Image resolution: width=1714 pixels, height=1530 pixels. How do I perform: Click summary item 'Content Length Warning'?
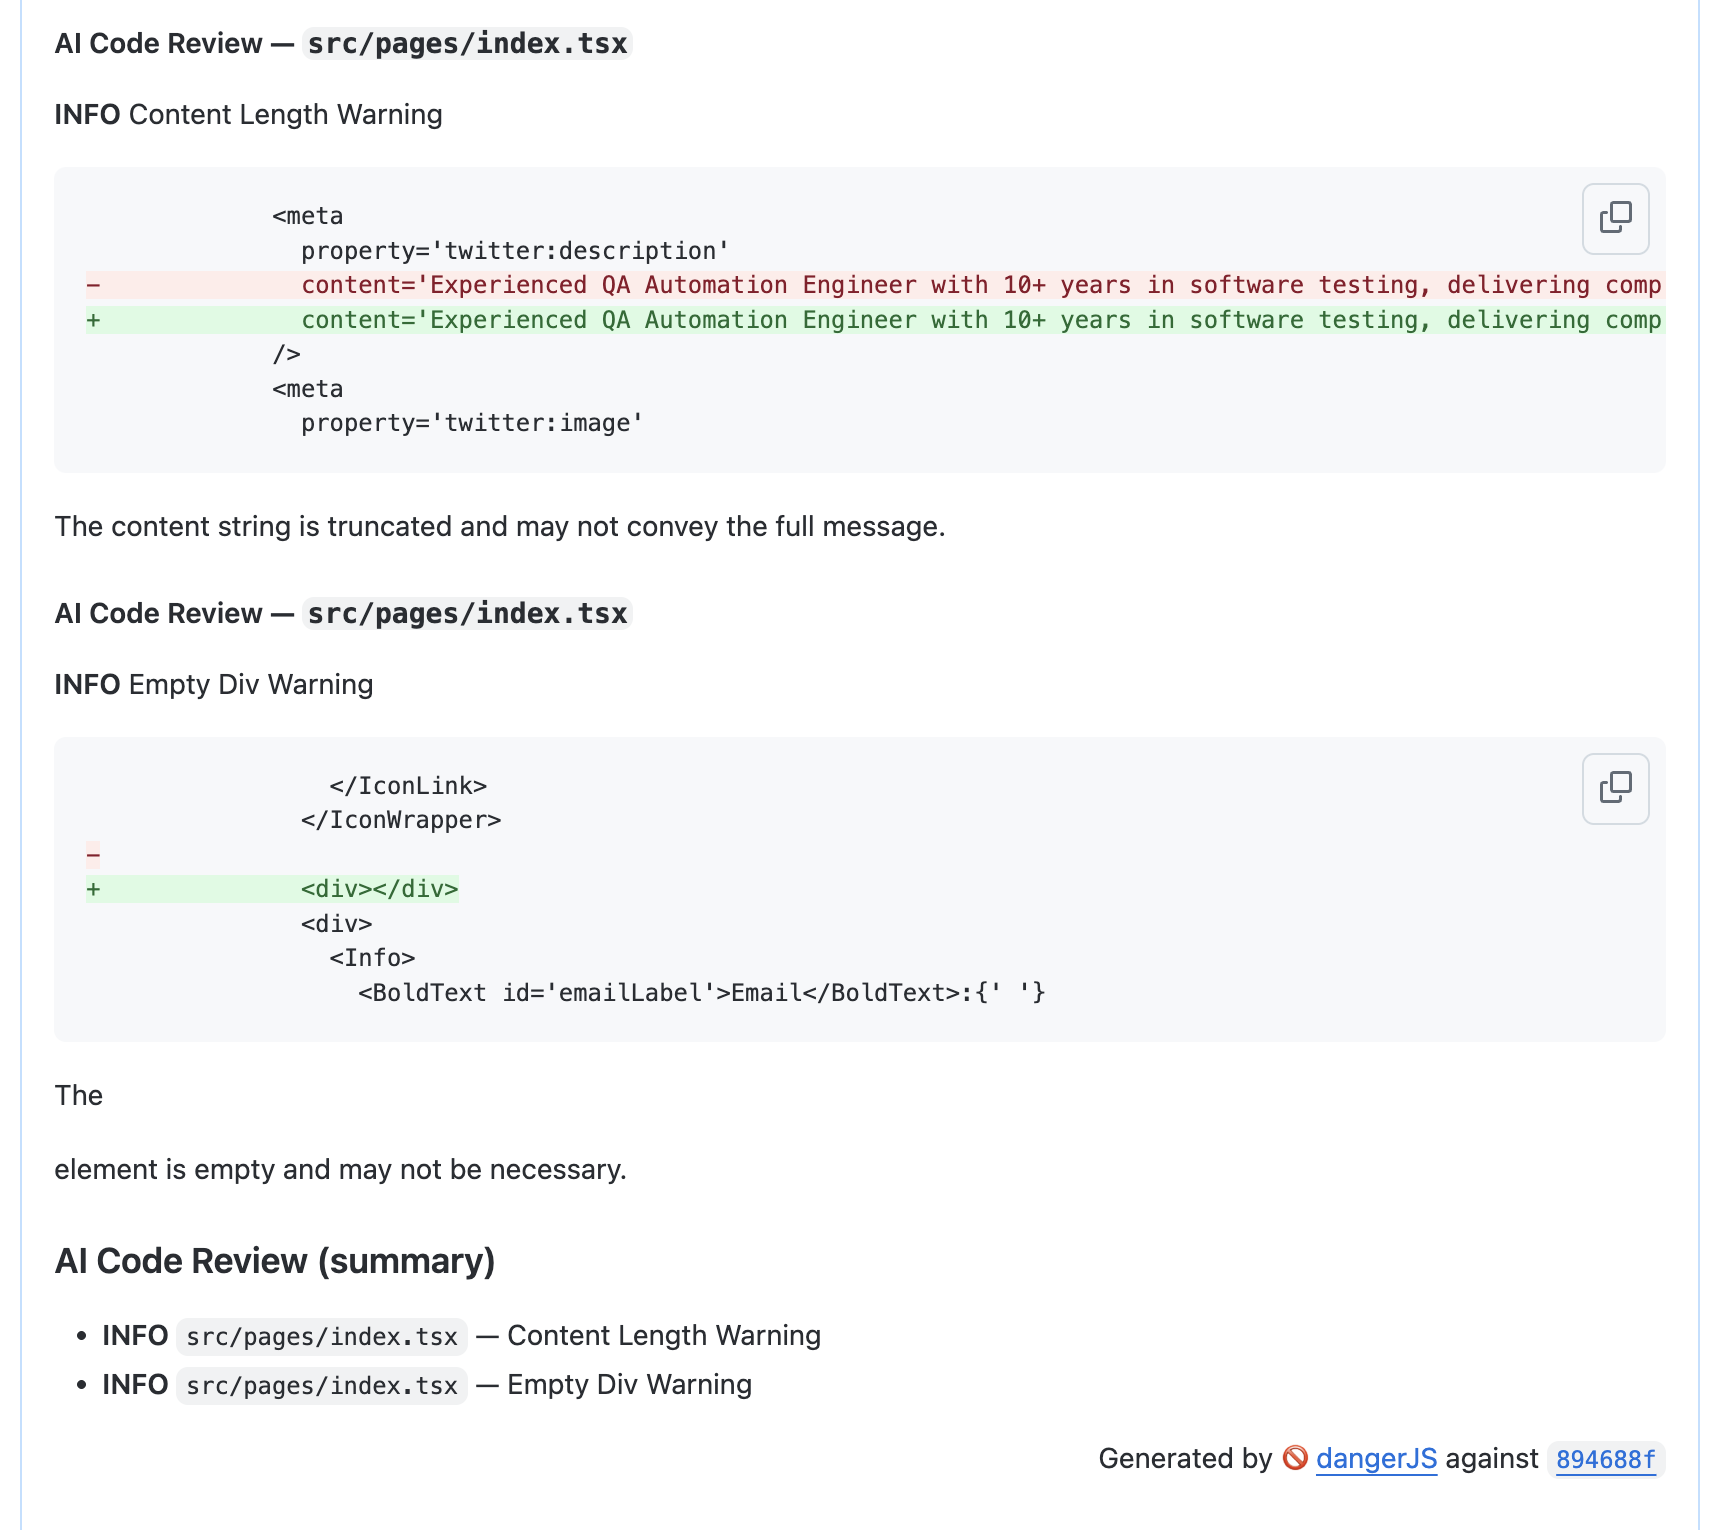[664, 1335]
